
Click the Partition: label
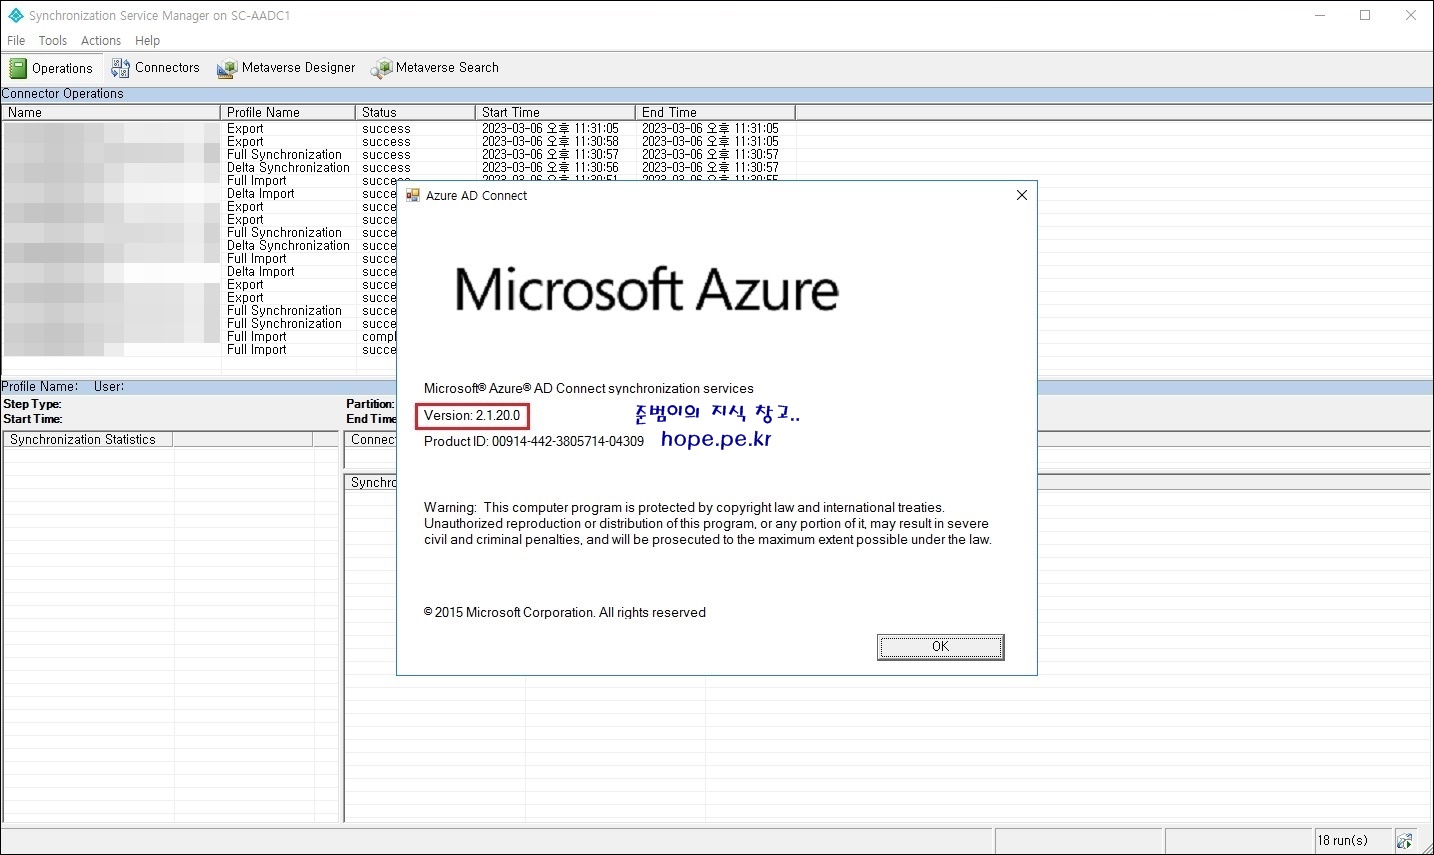click(x=370, y=404)
